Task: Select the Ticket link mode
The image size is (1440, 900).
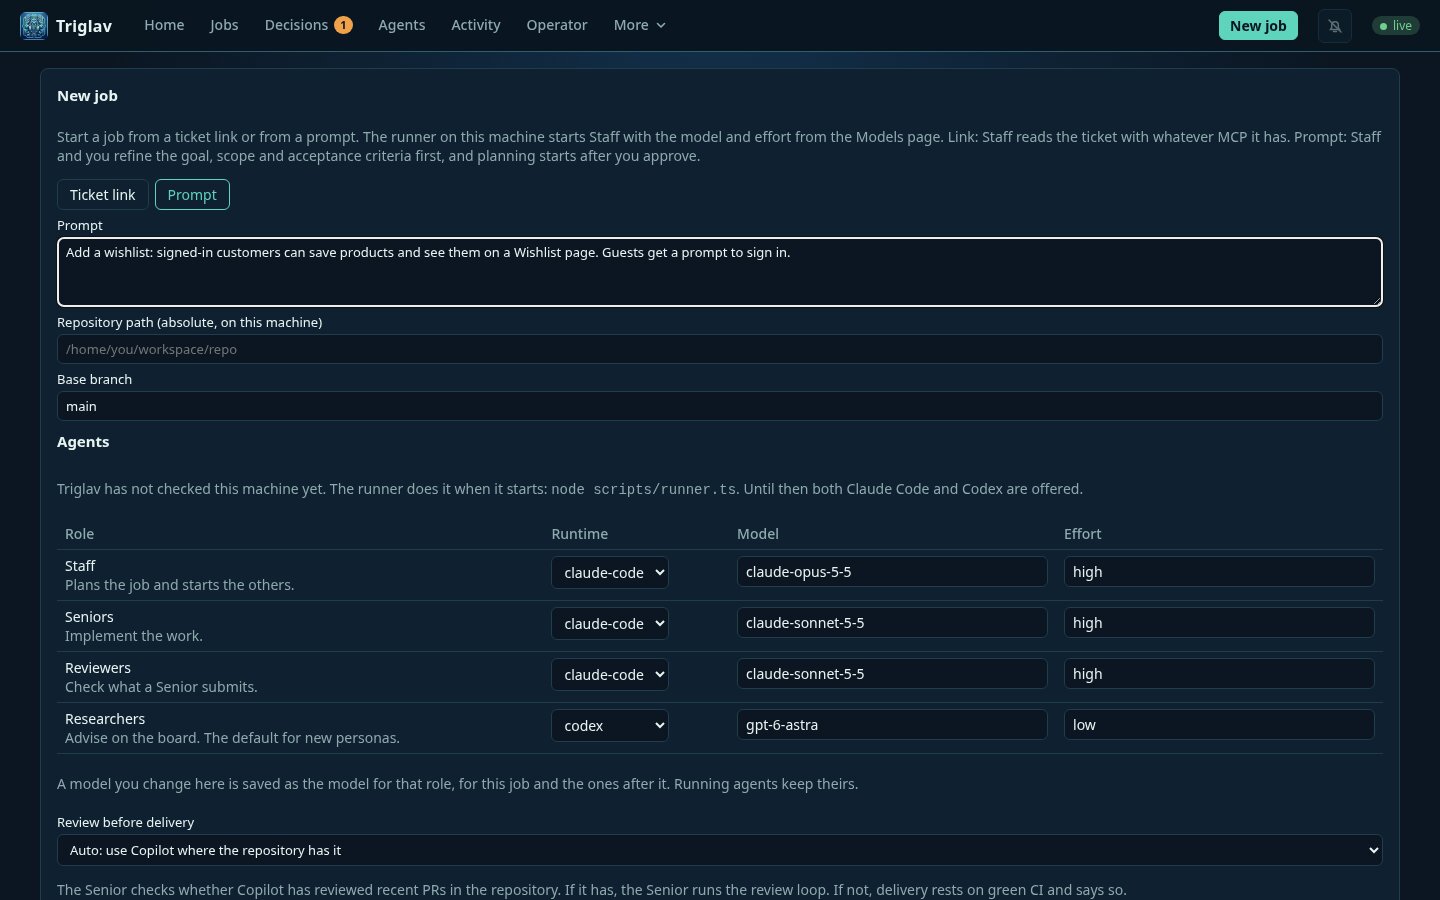Action: click(103, 195)
